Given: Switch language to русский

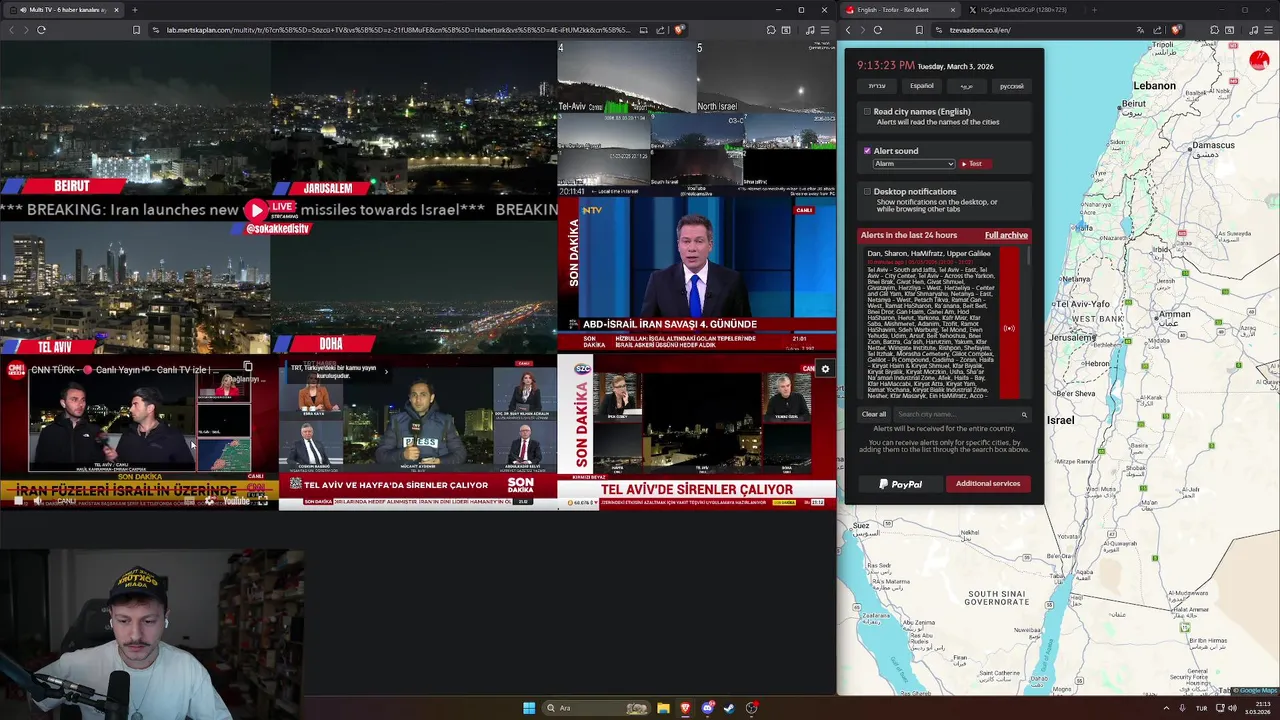Looking at the screenshot, I should tap(1012, 86).
